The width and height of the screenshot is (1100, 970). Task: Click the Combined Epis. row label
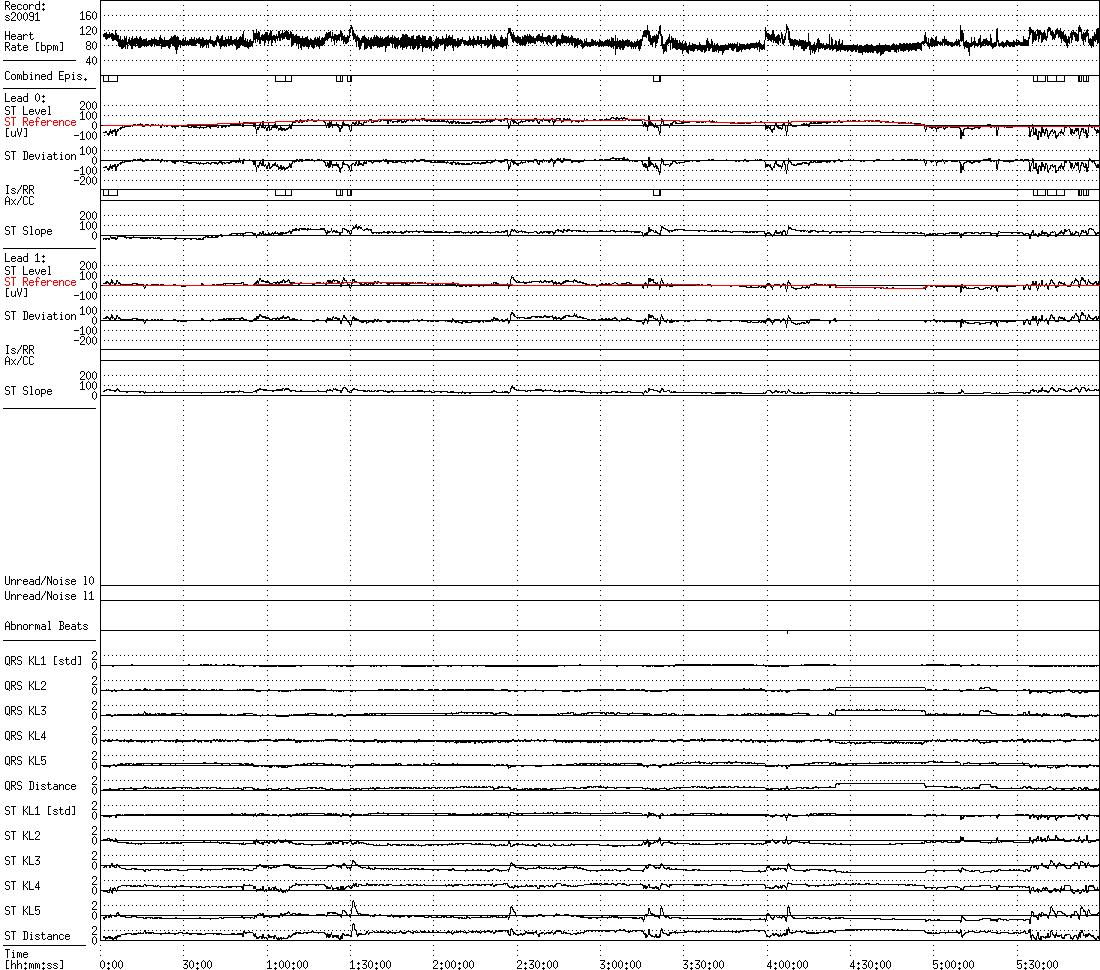(x=46, y=76)
